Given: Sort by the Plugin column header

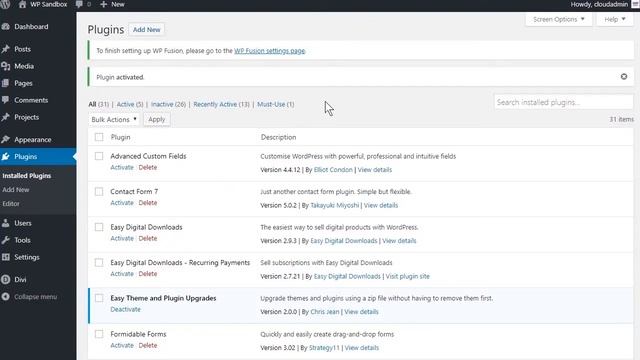Looking at the screenshot, I should [x=120, y=137].
